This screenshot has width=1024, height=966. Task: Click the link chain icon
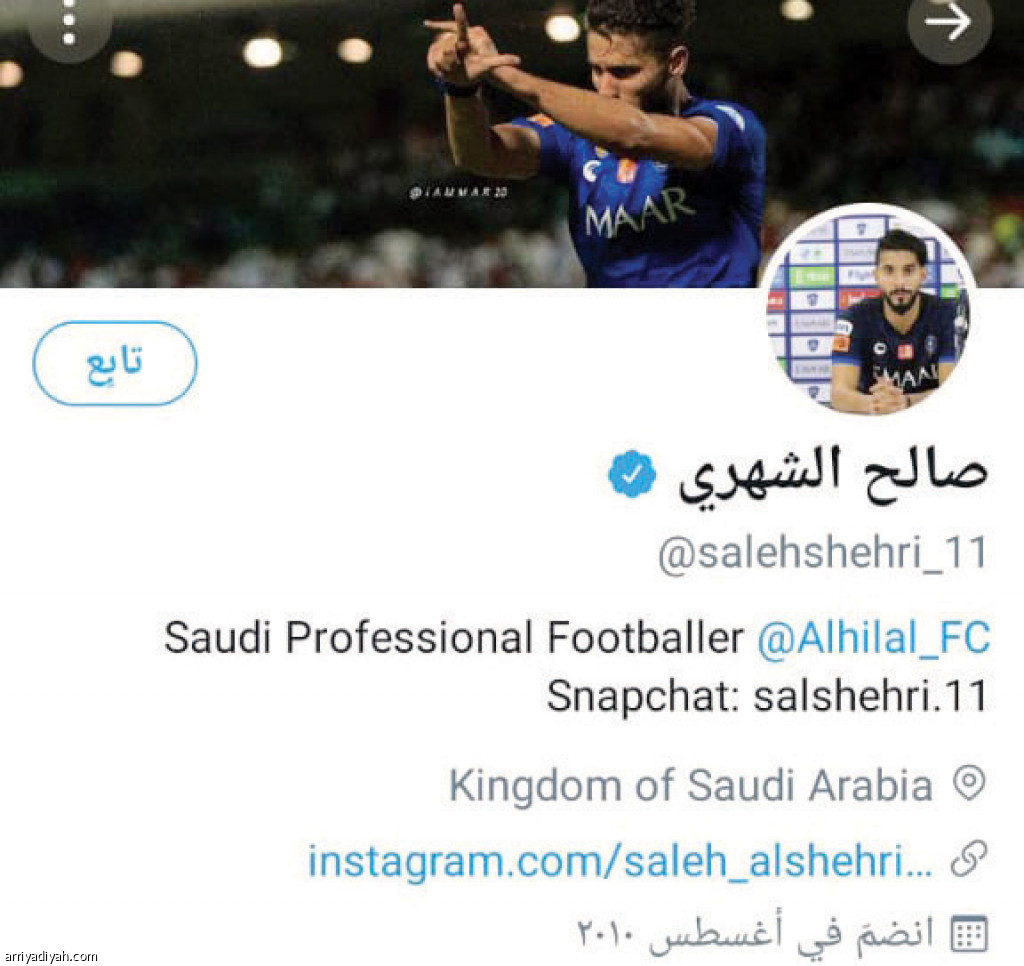[x=969, y=859]
